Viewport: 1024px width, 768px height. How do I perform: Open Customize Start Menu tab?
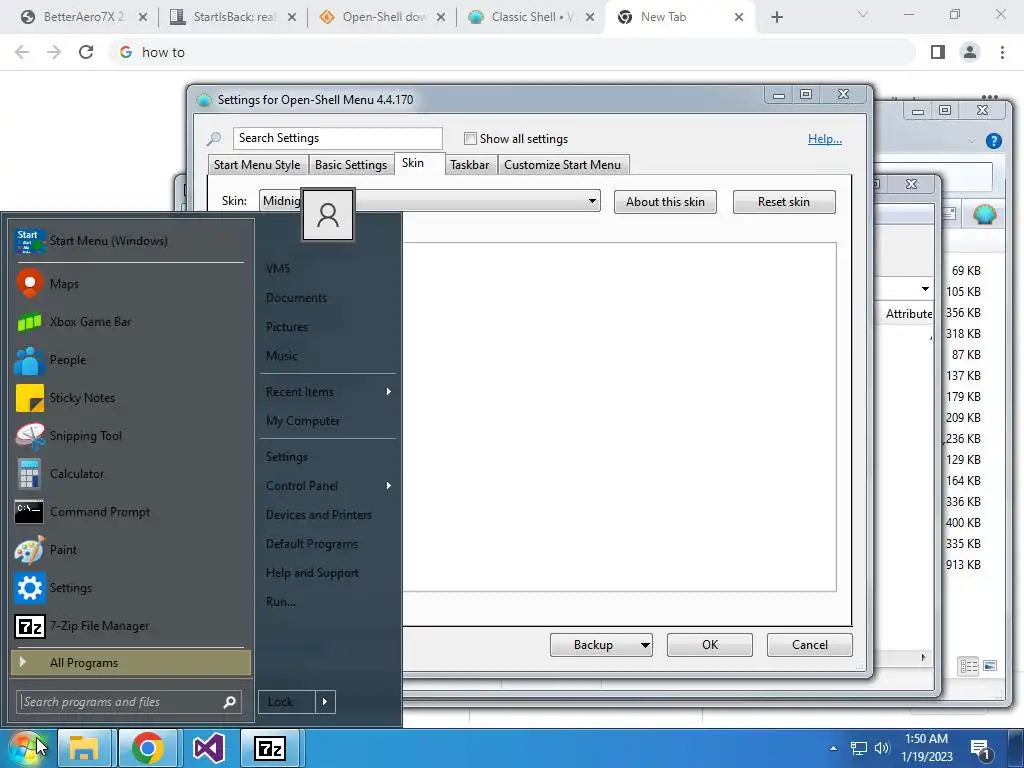tap(562, 165)
